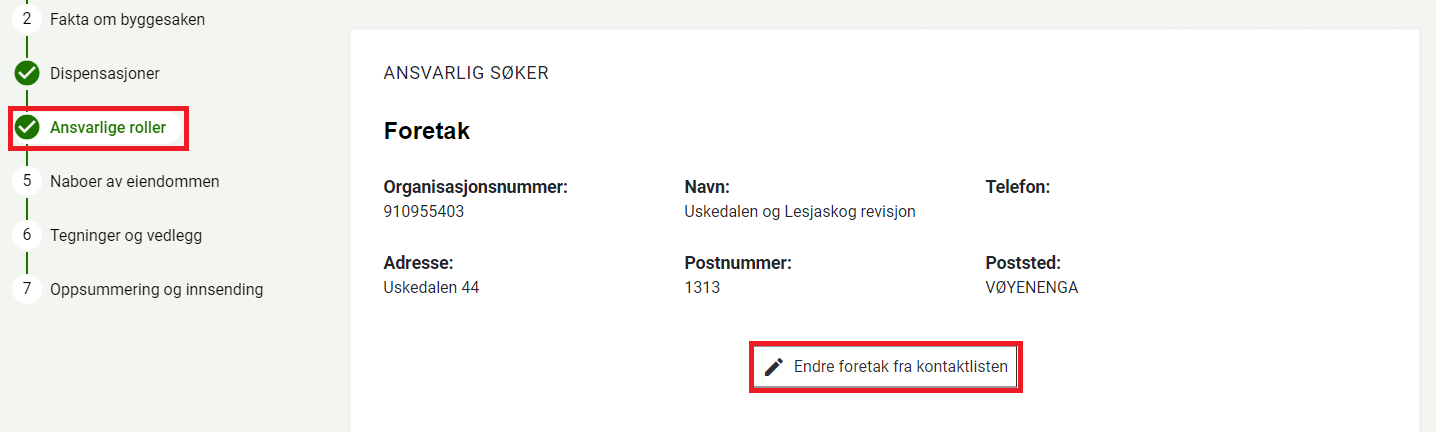The image size is (1436, 432).
Task: Click the step 2 number circle
Action: (x=27, y=19)
